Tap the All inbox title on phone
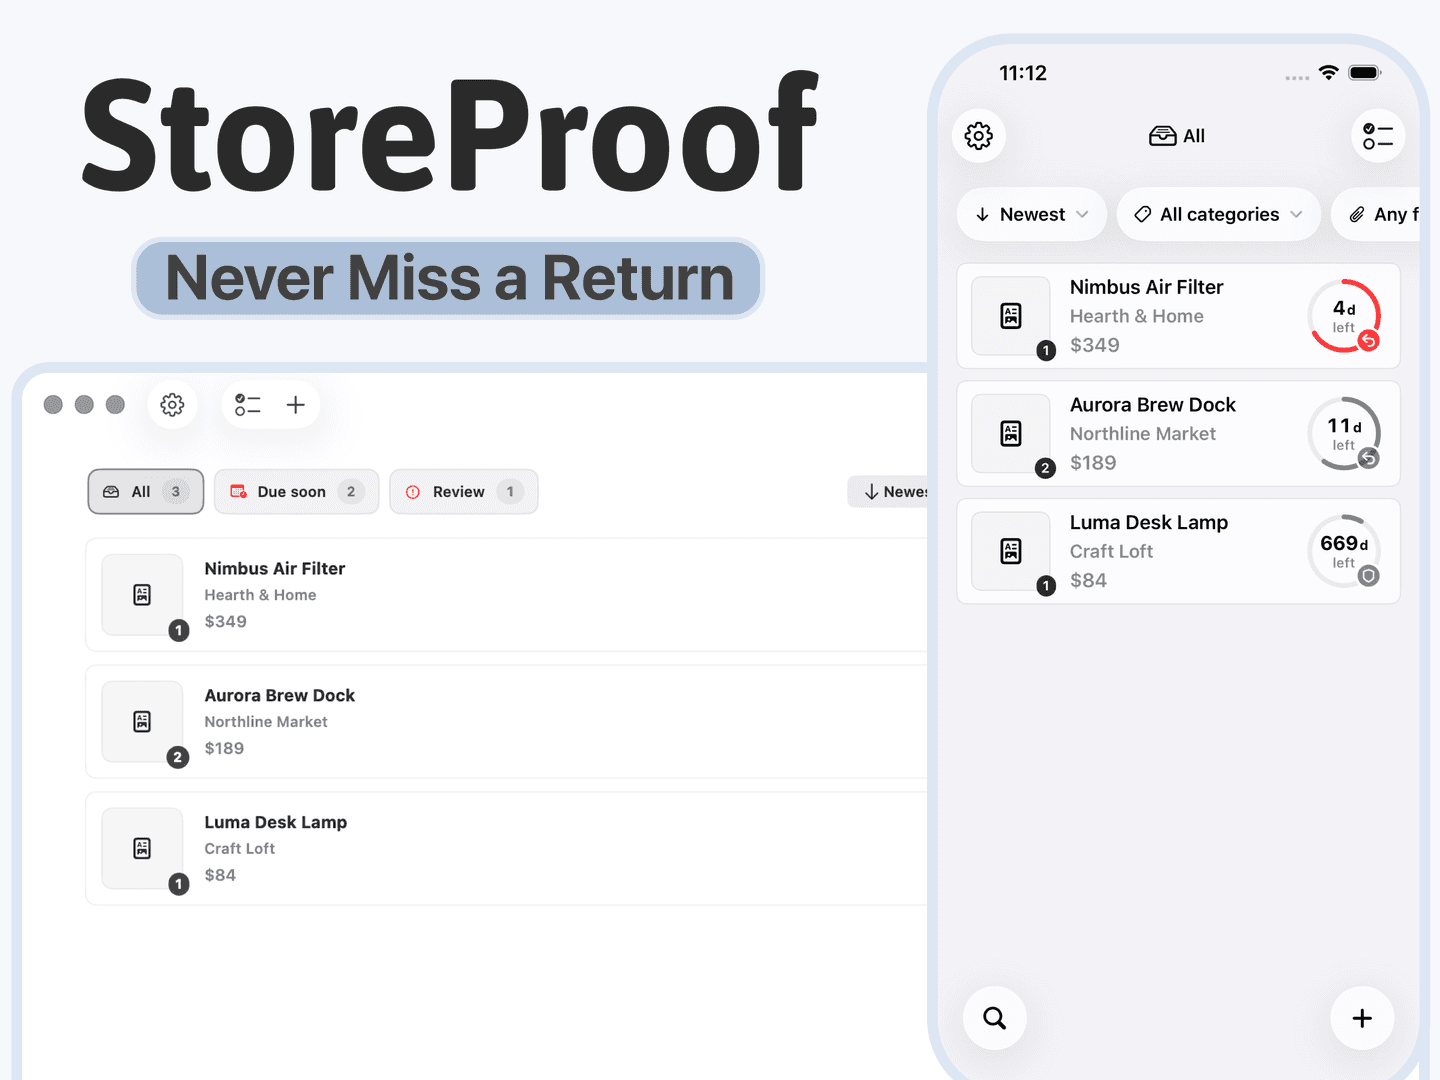Viewport: 1440px width, 1080px height. click(x=1177, y=136)
